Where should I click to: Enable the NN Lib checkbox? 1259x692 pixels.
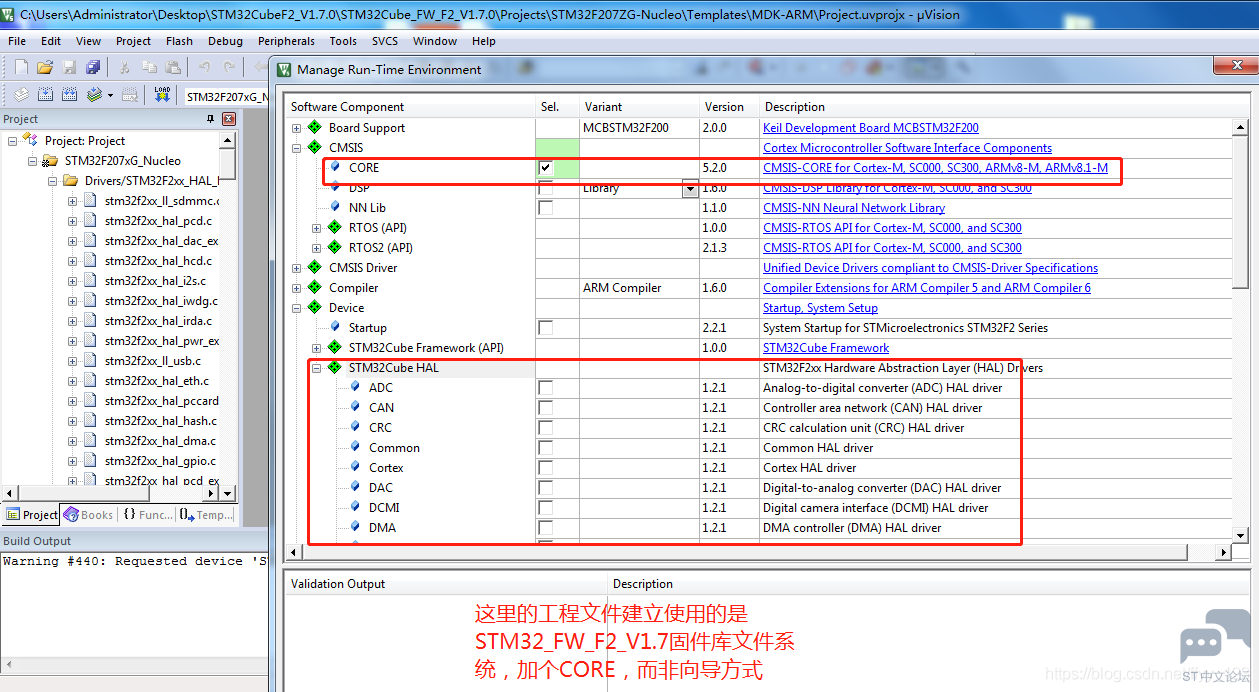coord(545,208)
